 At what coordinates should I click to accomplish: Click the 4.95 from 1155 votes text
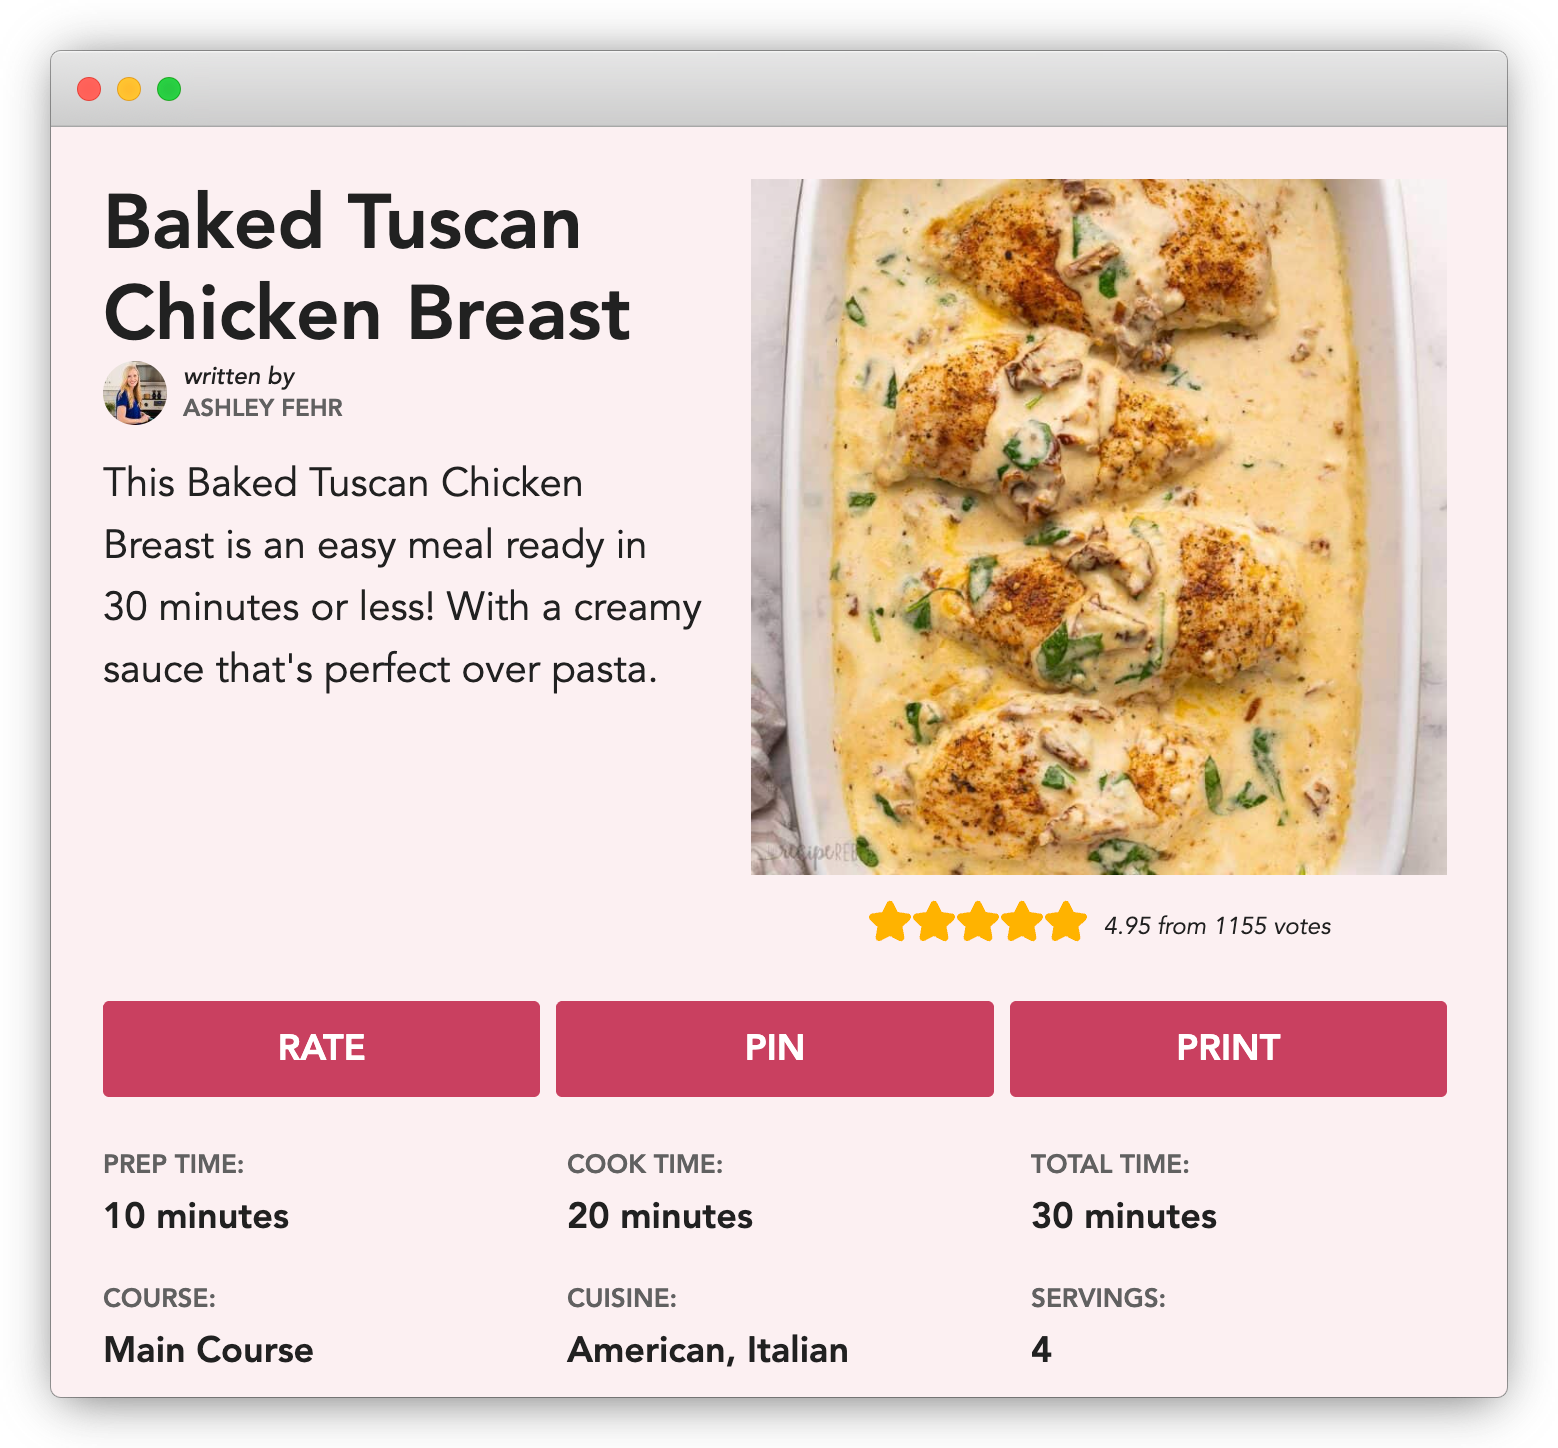[x=1217, y=926]
